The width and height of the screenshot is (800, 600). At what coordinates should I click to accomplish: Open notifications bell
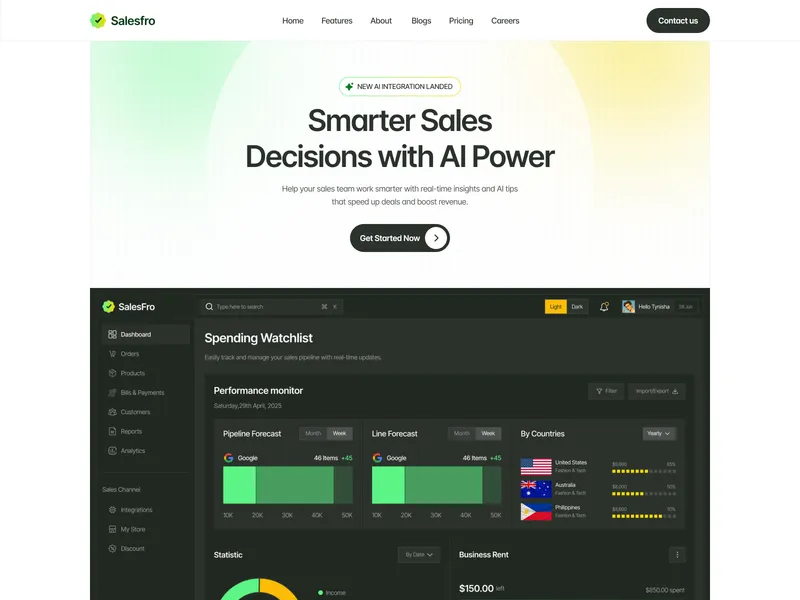(x=604, y=307)
